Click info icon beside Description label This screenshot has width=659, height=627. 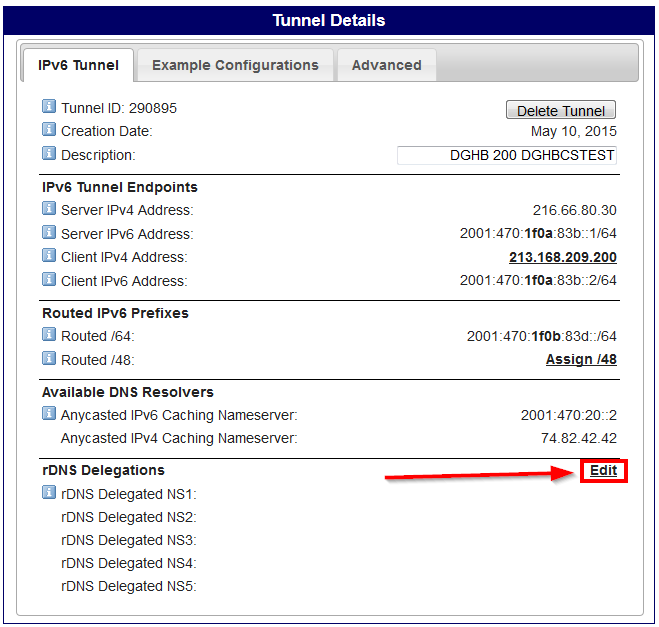point(49,154)
